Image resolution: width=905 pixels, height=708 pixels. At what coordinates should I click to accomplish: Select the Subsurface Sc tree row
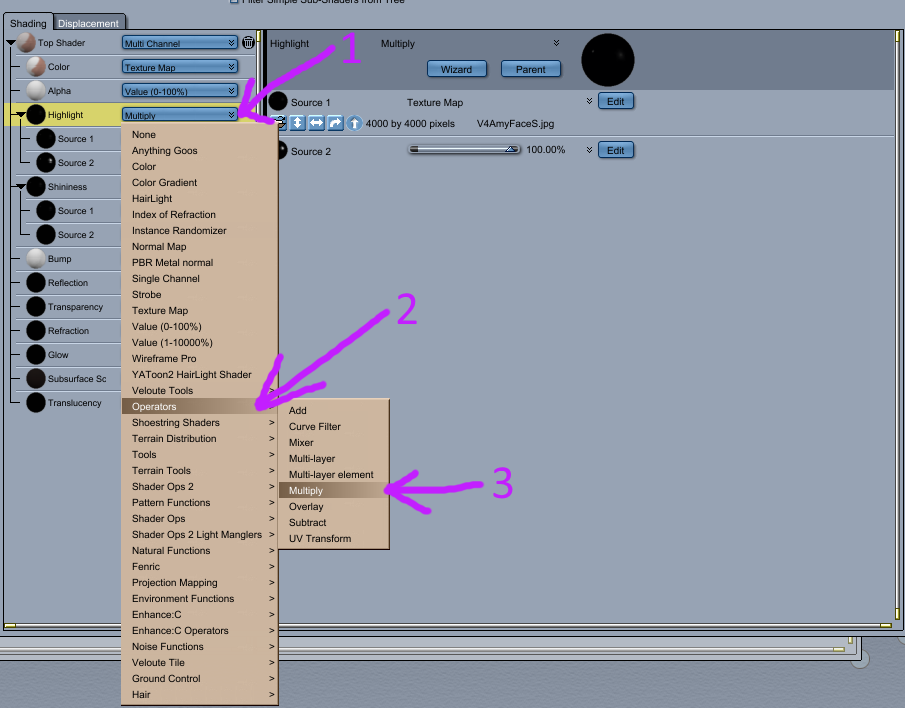point(66,379)
